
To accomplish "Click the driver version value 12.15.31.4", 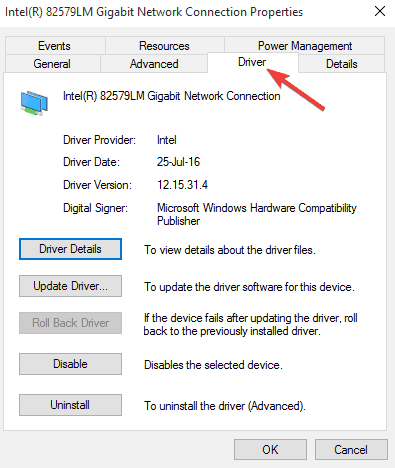I will pyautogui.click(x=183, y=185).
